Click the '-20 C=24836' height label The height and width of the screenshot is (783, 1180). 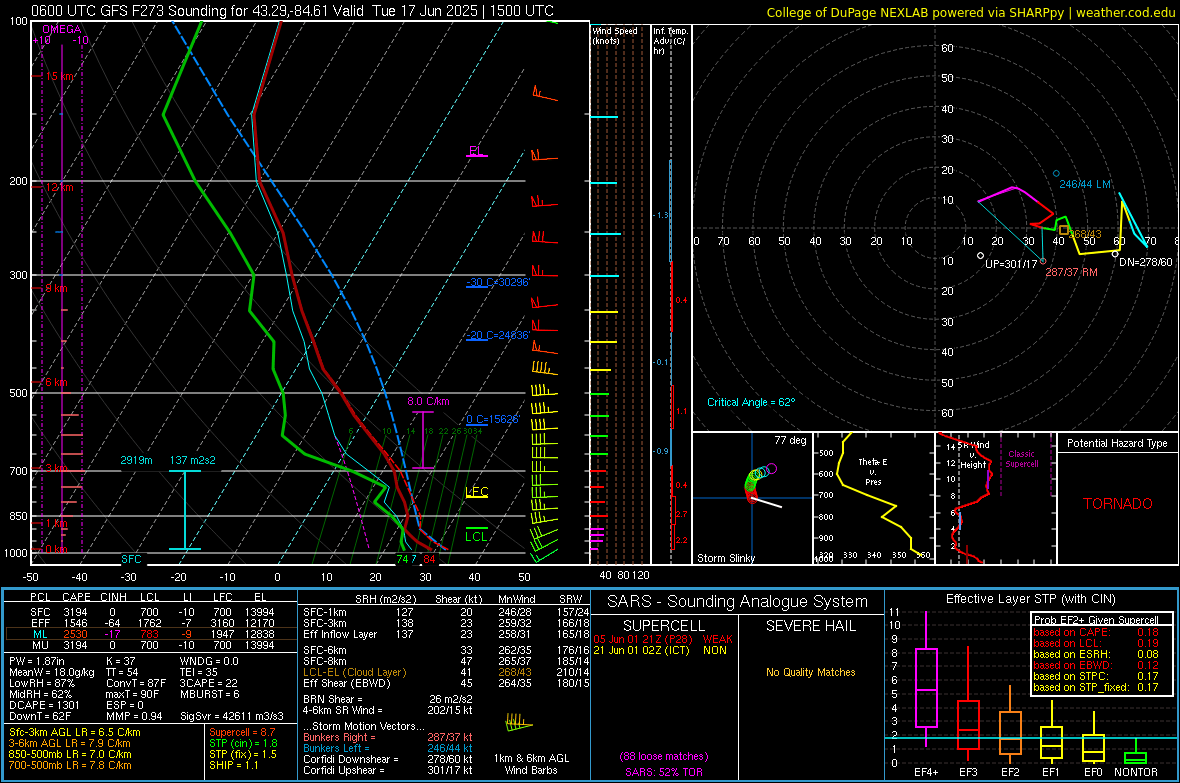click(498, 335)
